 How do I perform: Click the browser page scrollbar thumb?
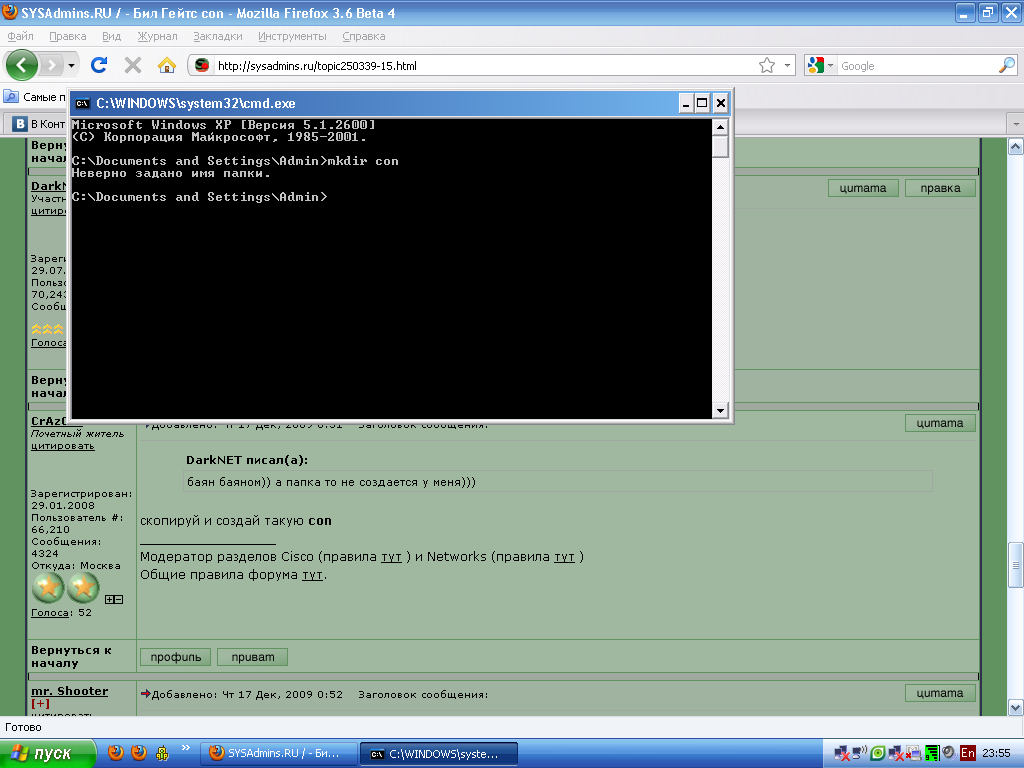[1016, 566]
